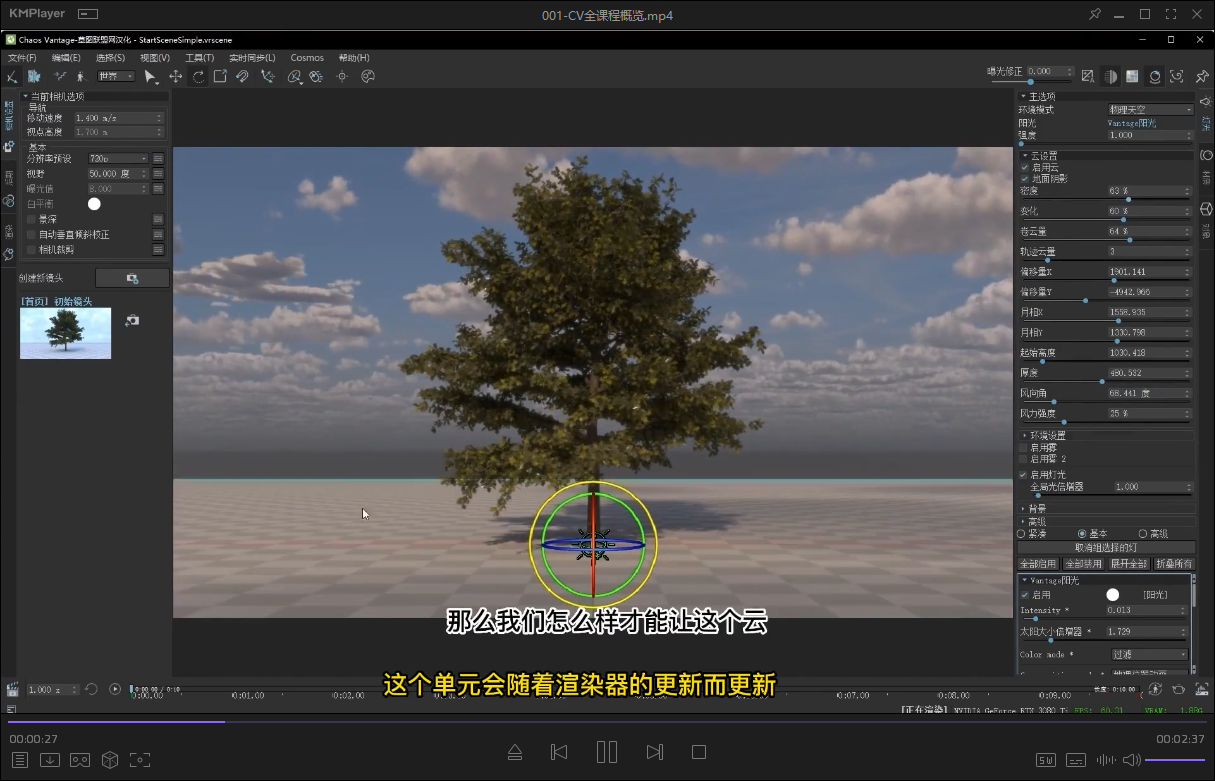
Task: Select the 紧凑 radio button
Action: (x=1021, y=534)
